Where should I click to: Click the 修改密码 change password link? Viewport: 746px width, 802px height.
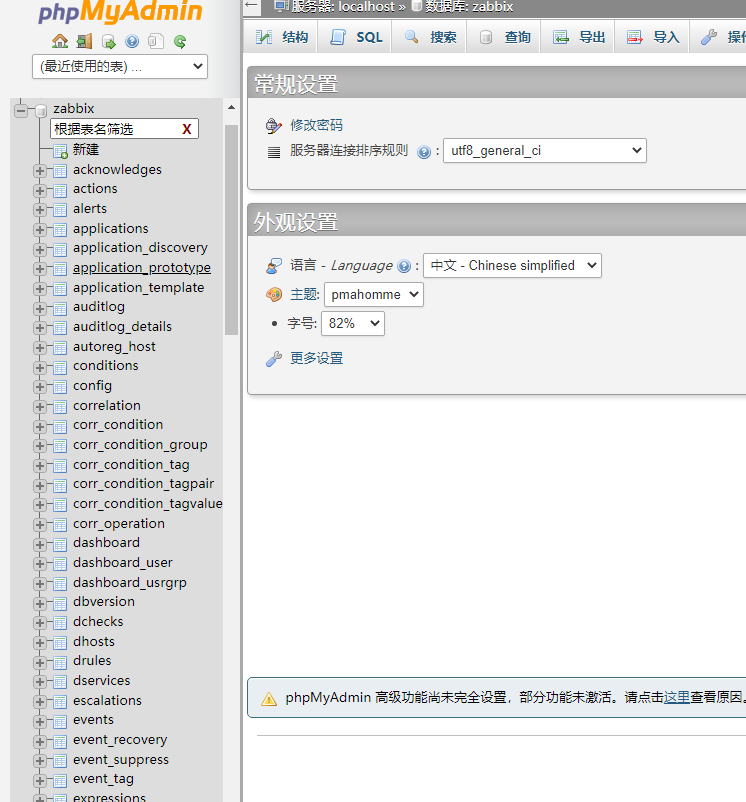(316, 125)
